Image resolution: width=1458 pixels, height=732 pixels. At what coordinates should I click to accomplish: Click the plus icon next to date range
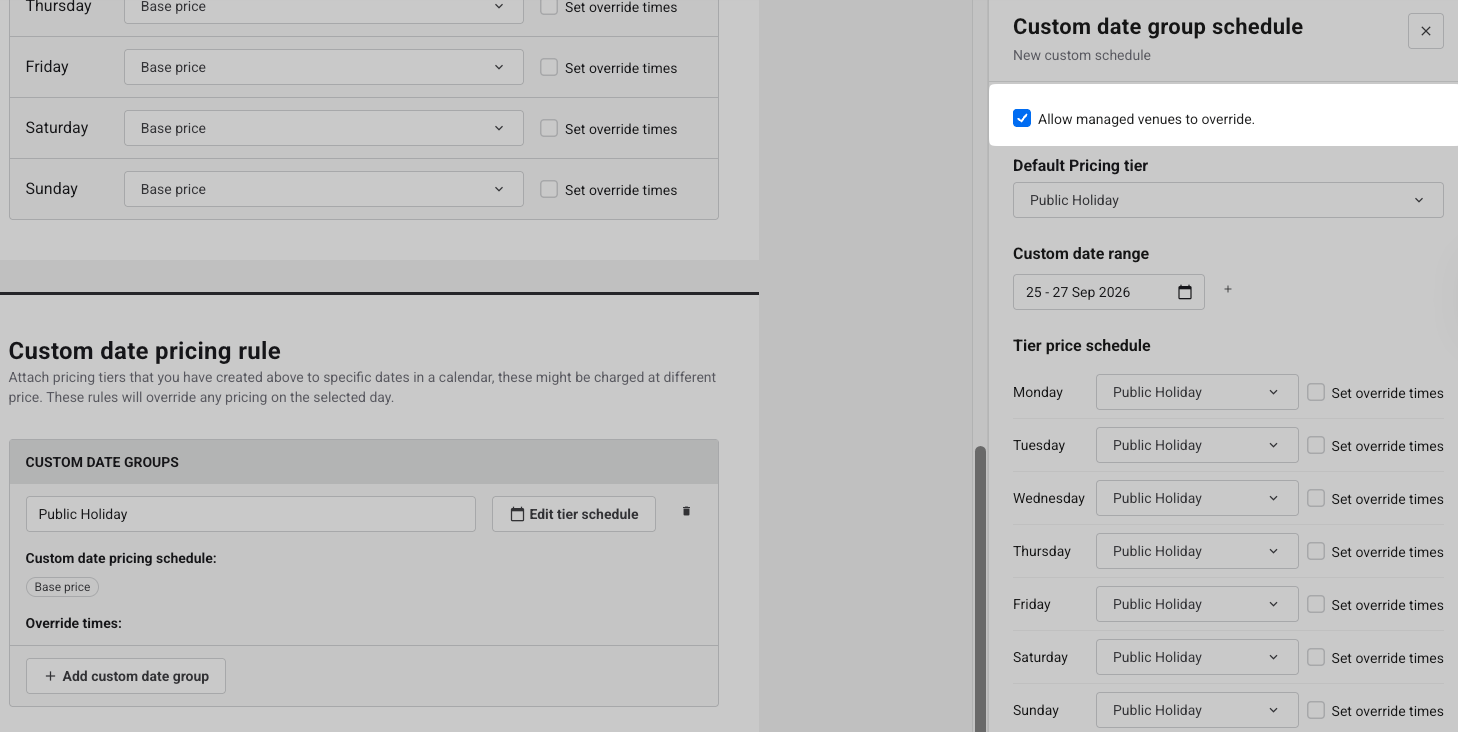tap(1228, 290)
